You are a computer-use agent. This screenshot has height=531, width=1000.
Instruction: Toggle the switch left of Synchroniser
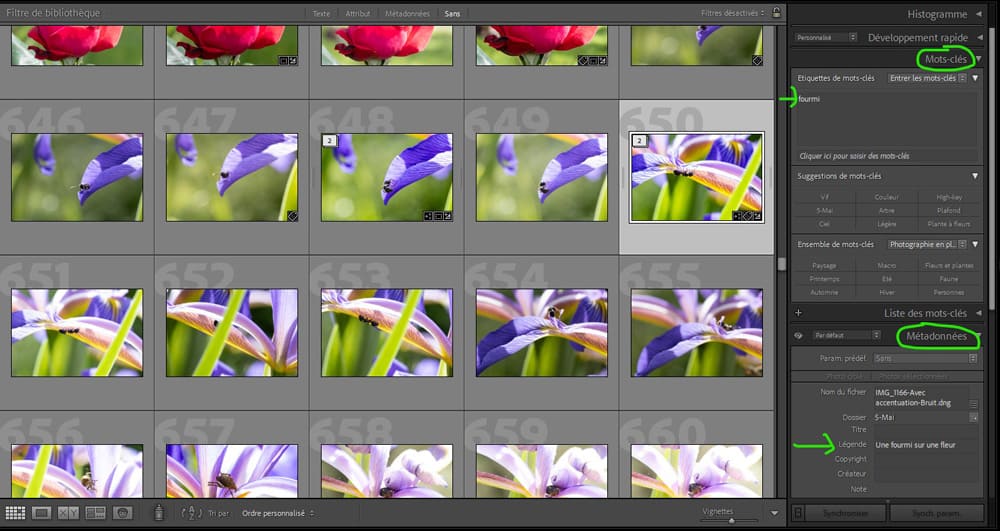pos(797,513)
